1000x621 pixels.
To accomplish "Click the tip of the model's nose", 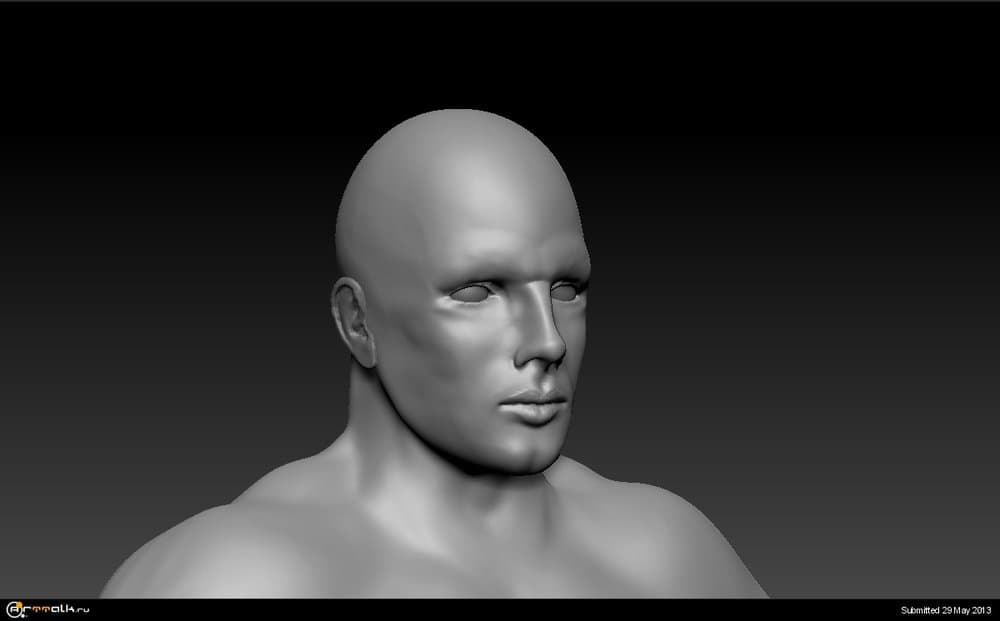I will (x=548, y=354).
